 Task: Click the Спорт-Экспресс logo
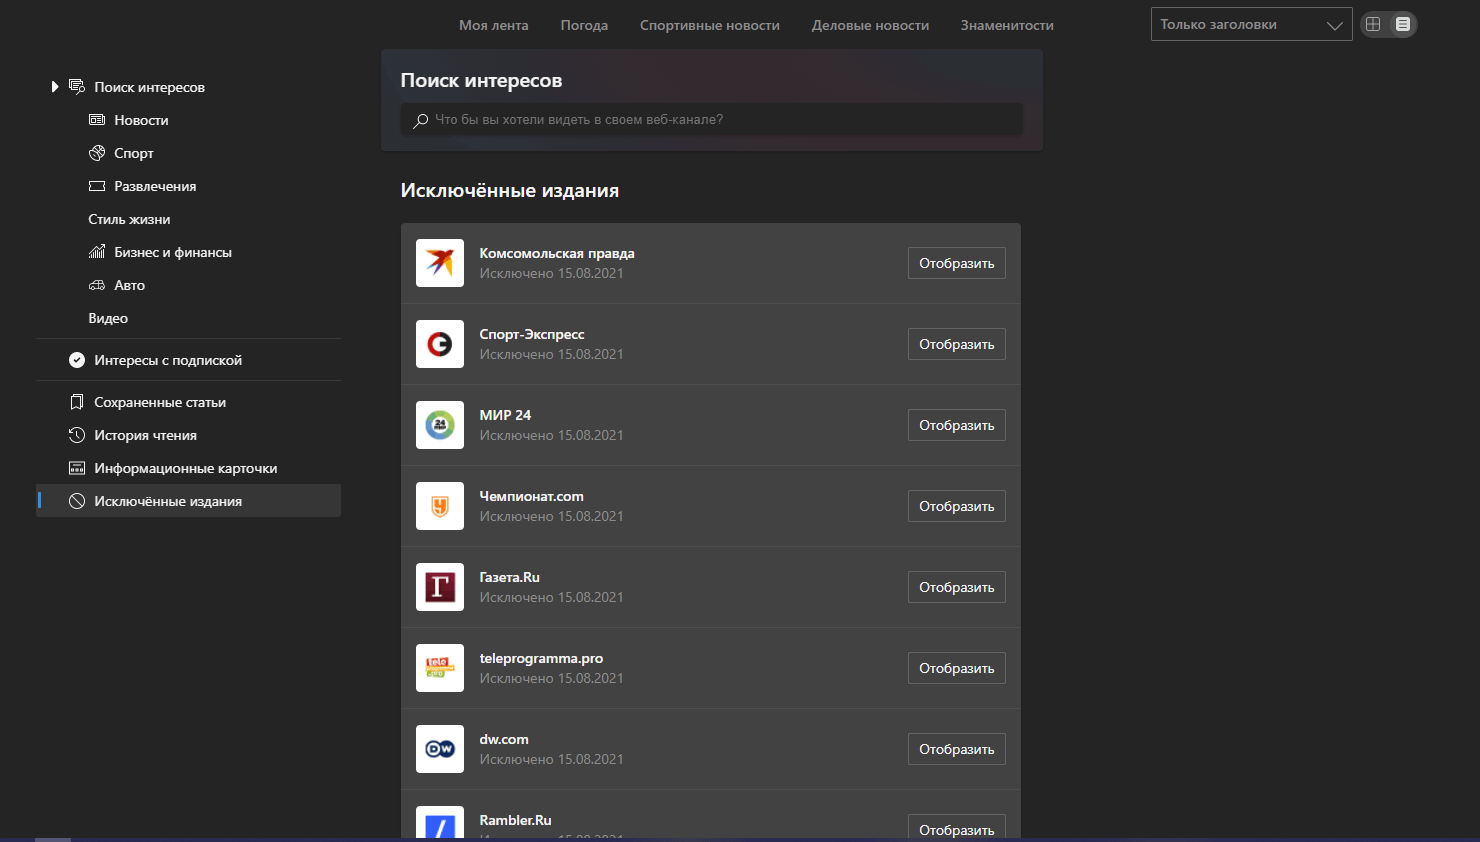point(440,344)
